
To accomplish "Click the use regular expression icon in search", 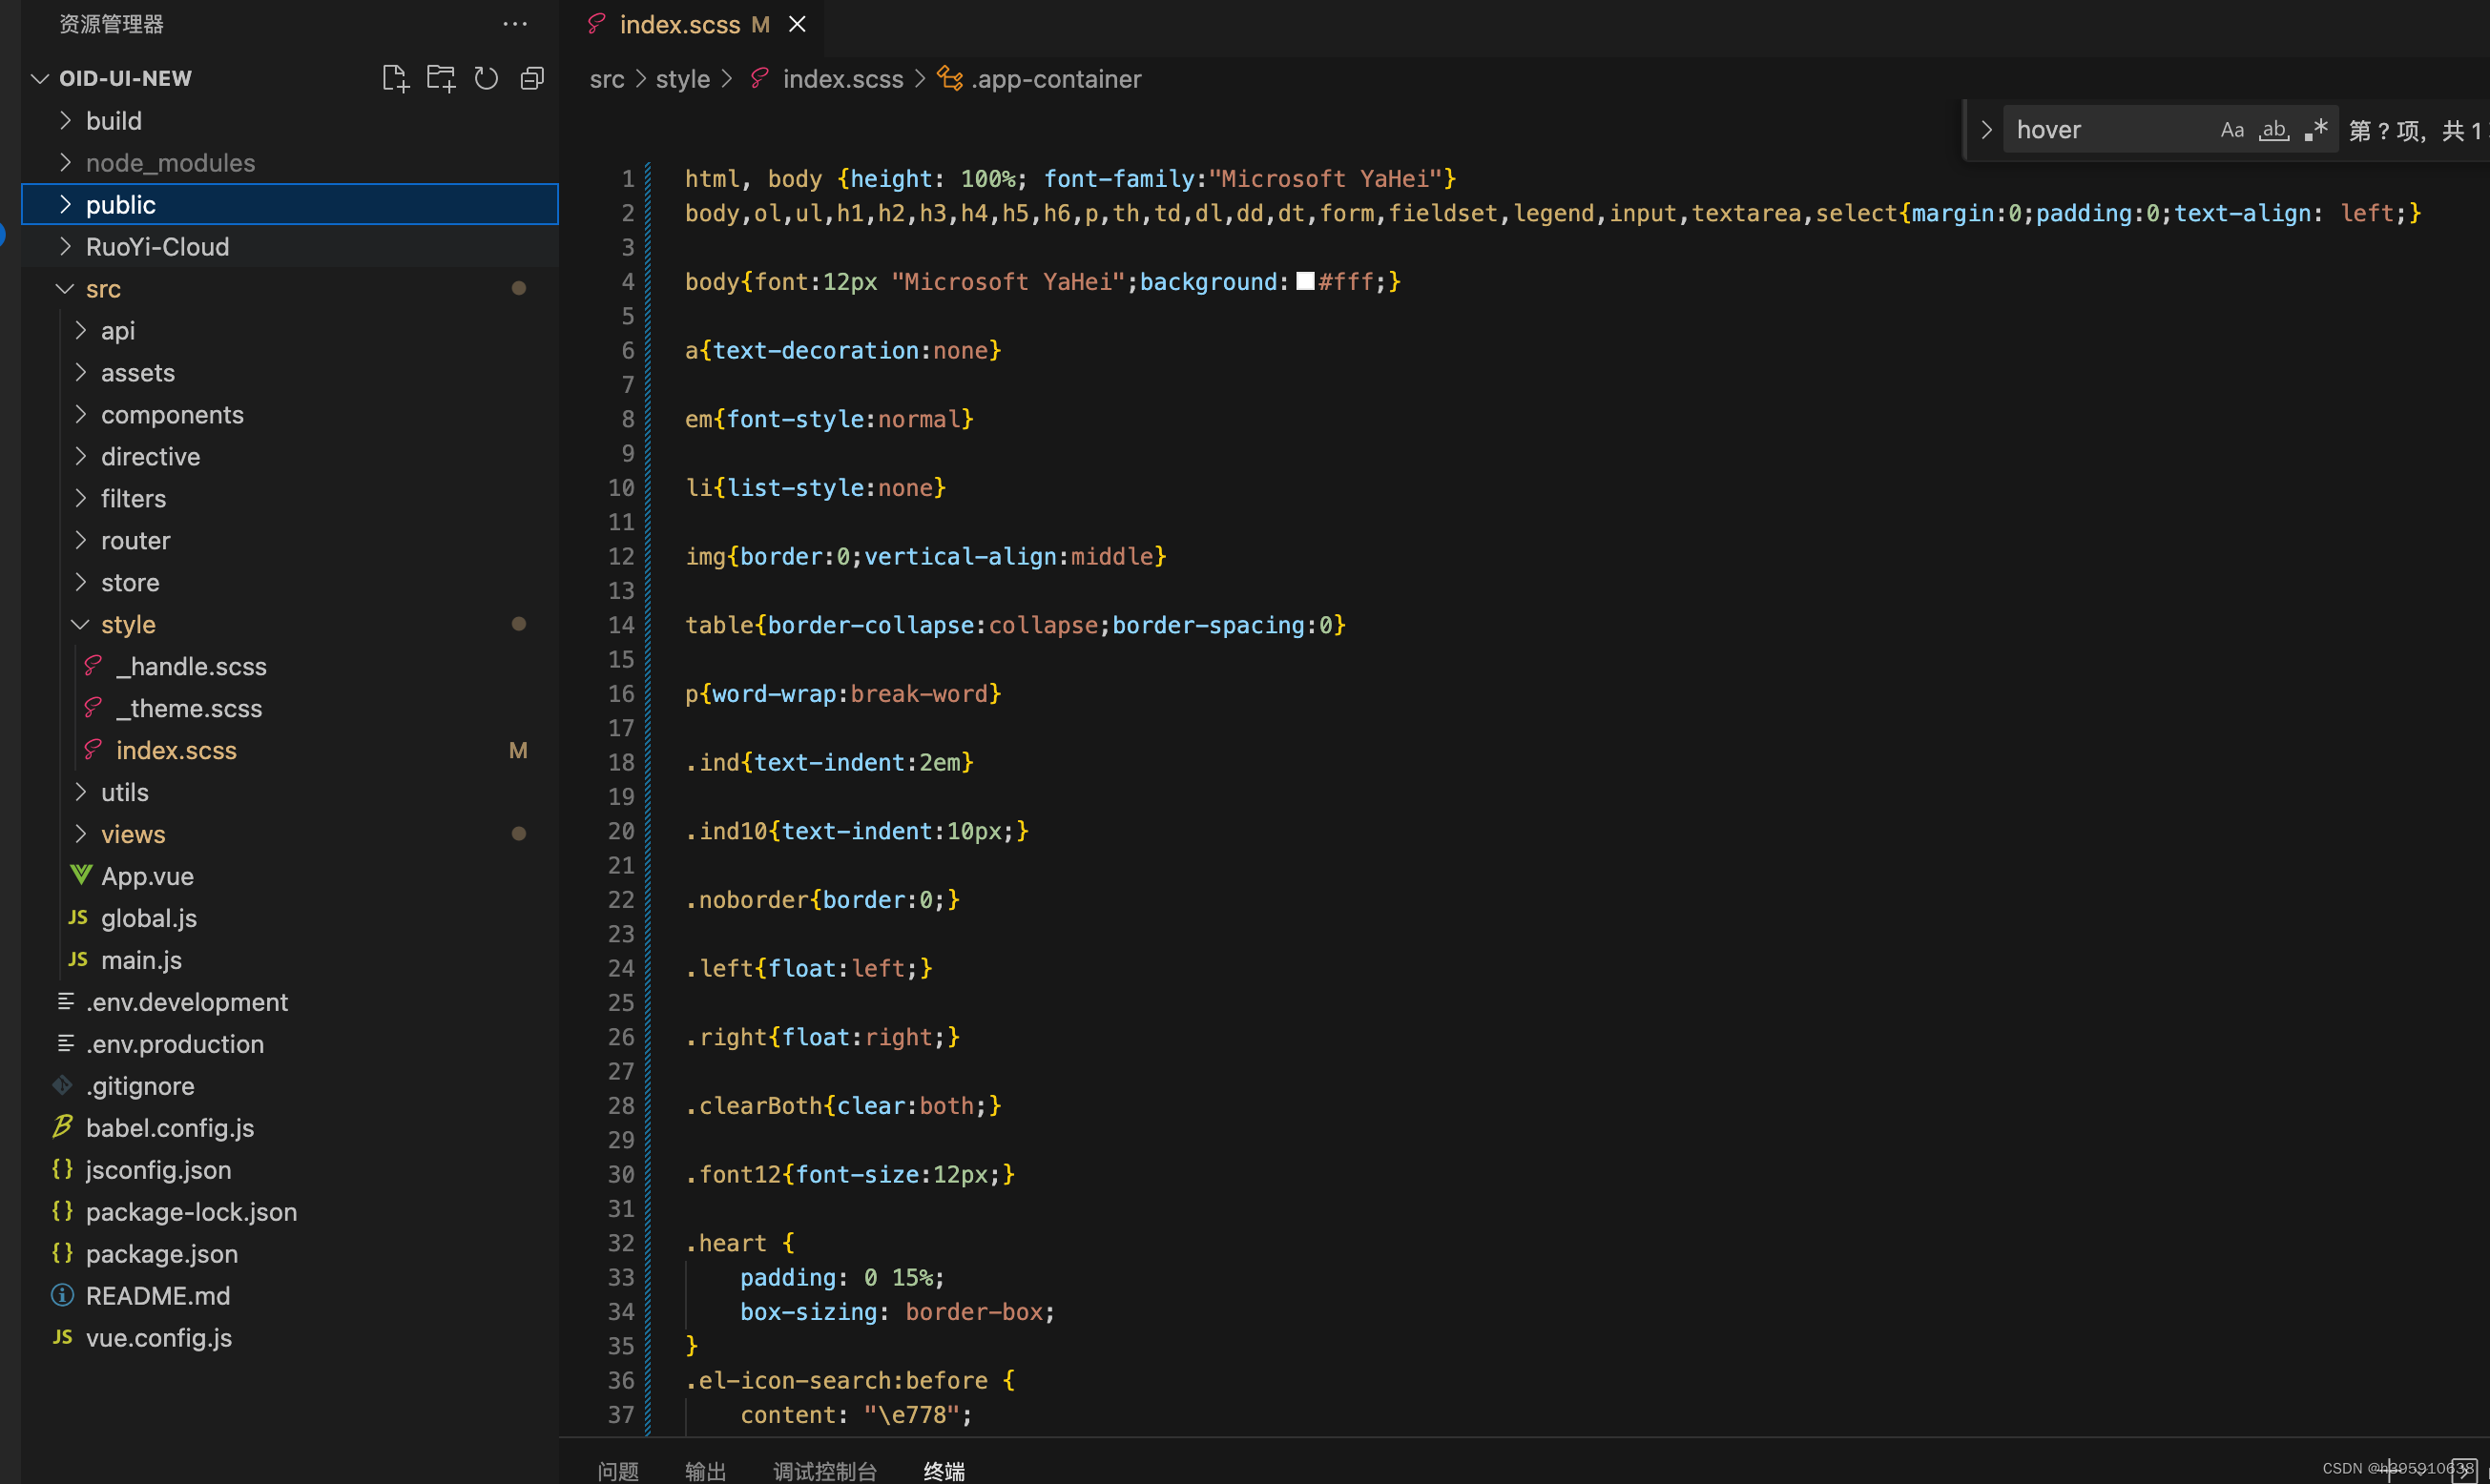I will (2315, 129).
